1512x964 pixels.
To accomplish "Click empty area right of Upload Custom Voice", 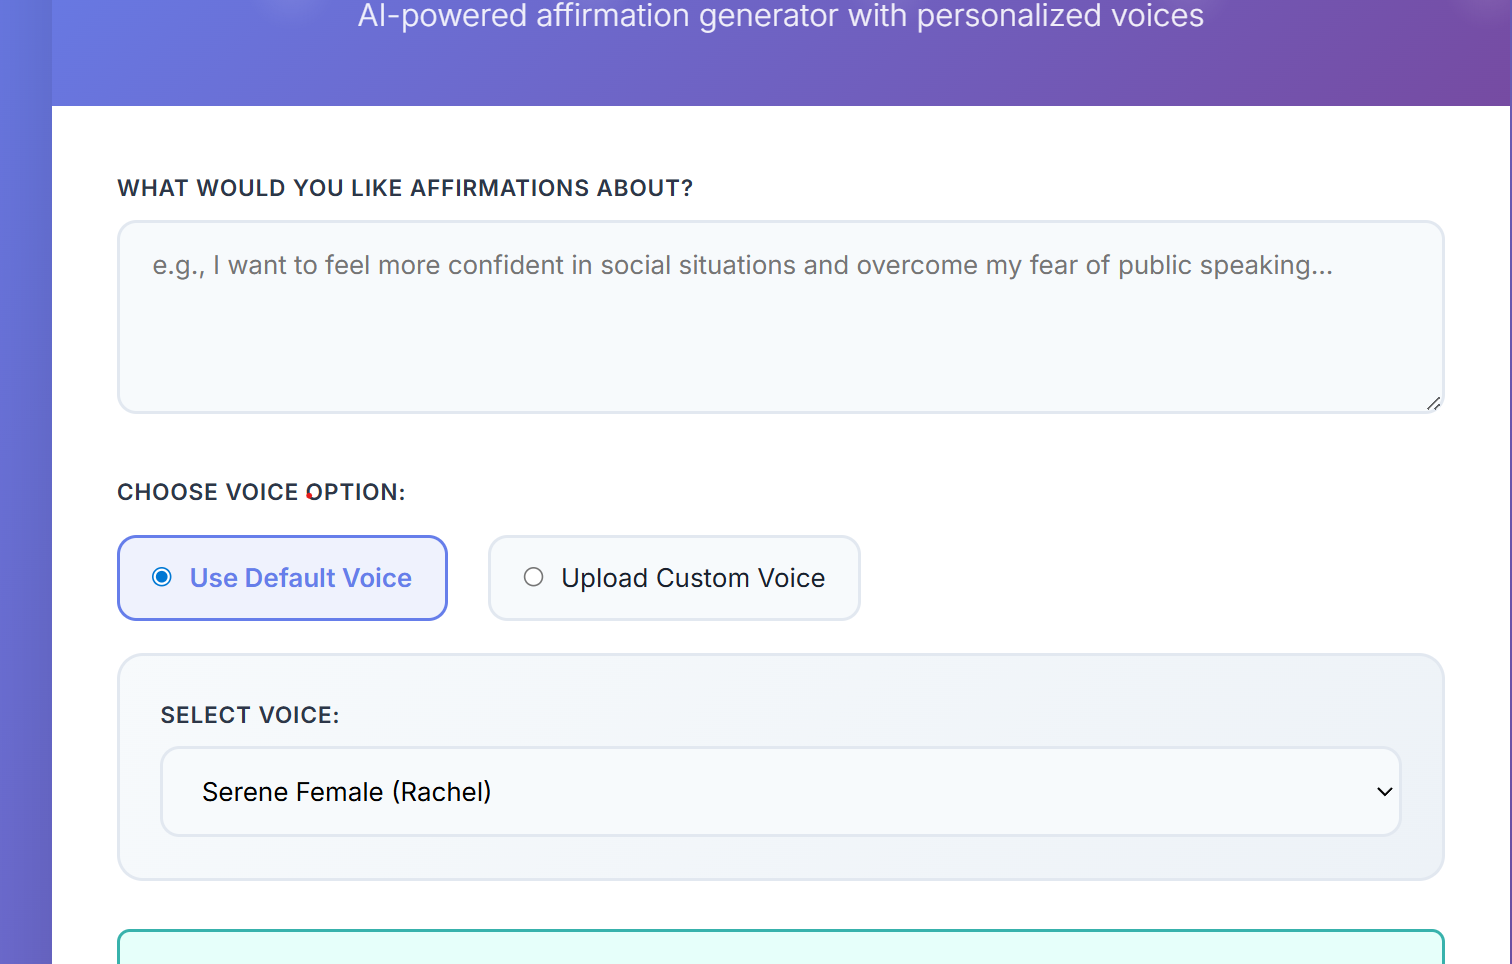I will pyautogui.click(x=1150, y=578).
